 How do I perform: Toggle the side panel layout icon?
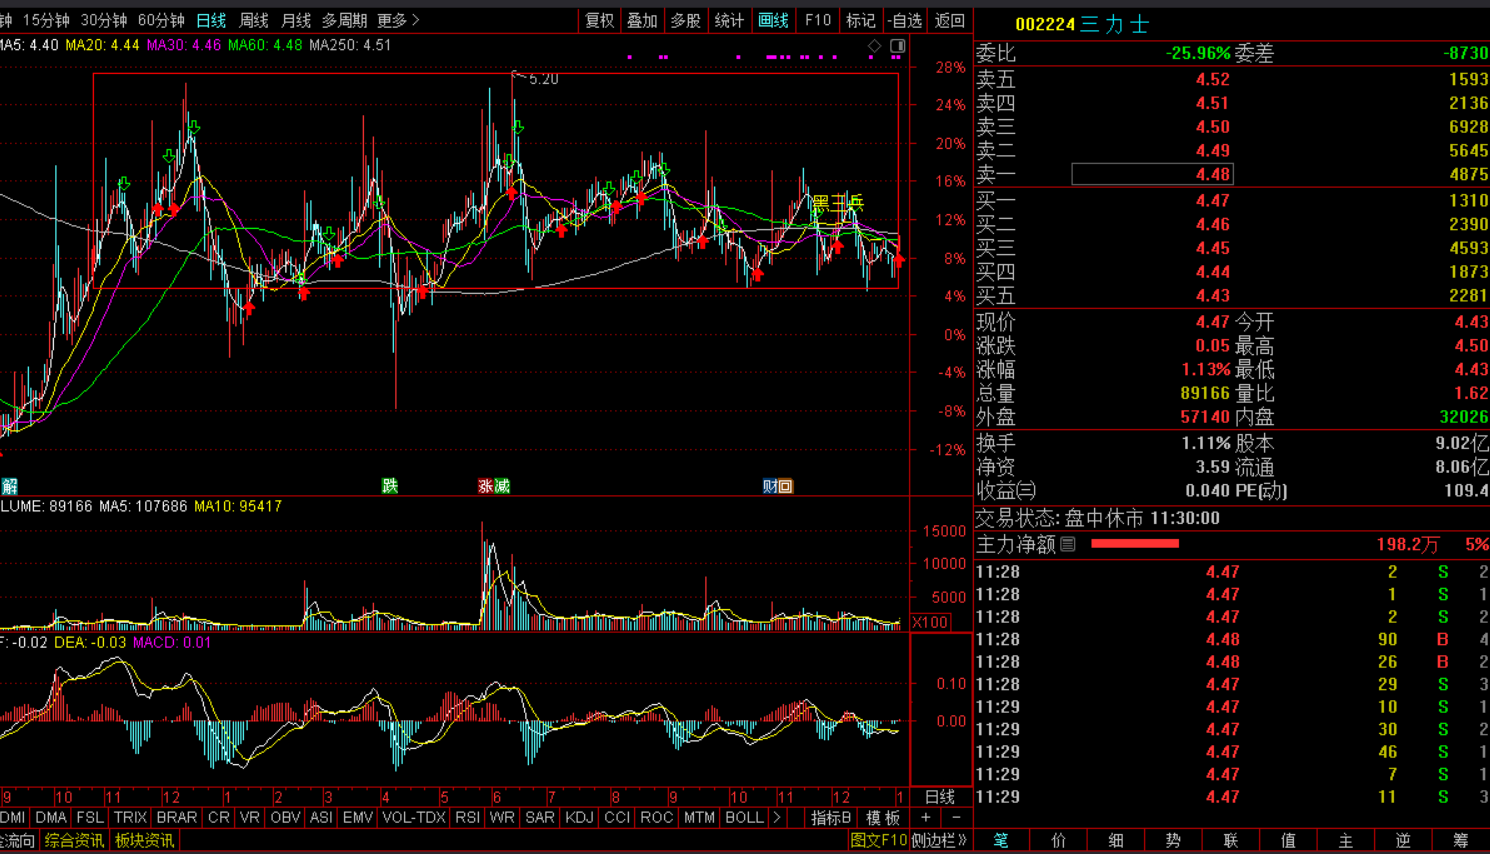(x=897, y=46)
